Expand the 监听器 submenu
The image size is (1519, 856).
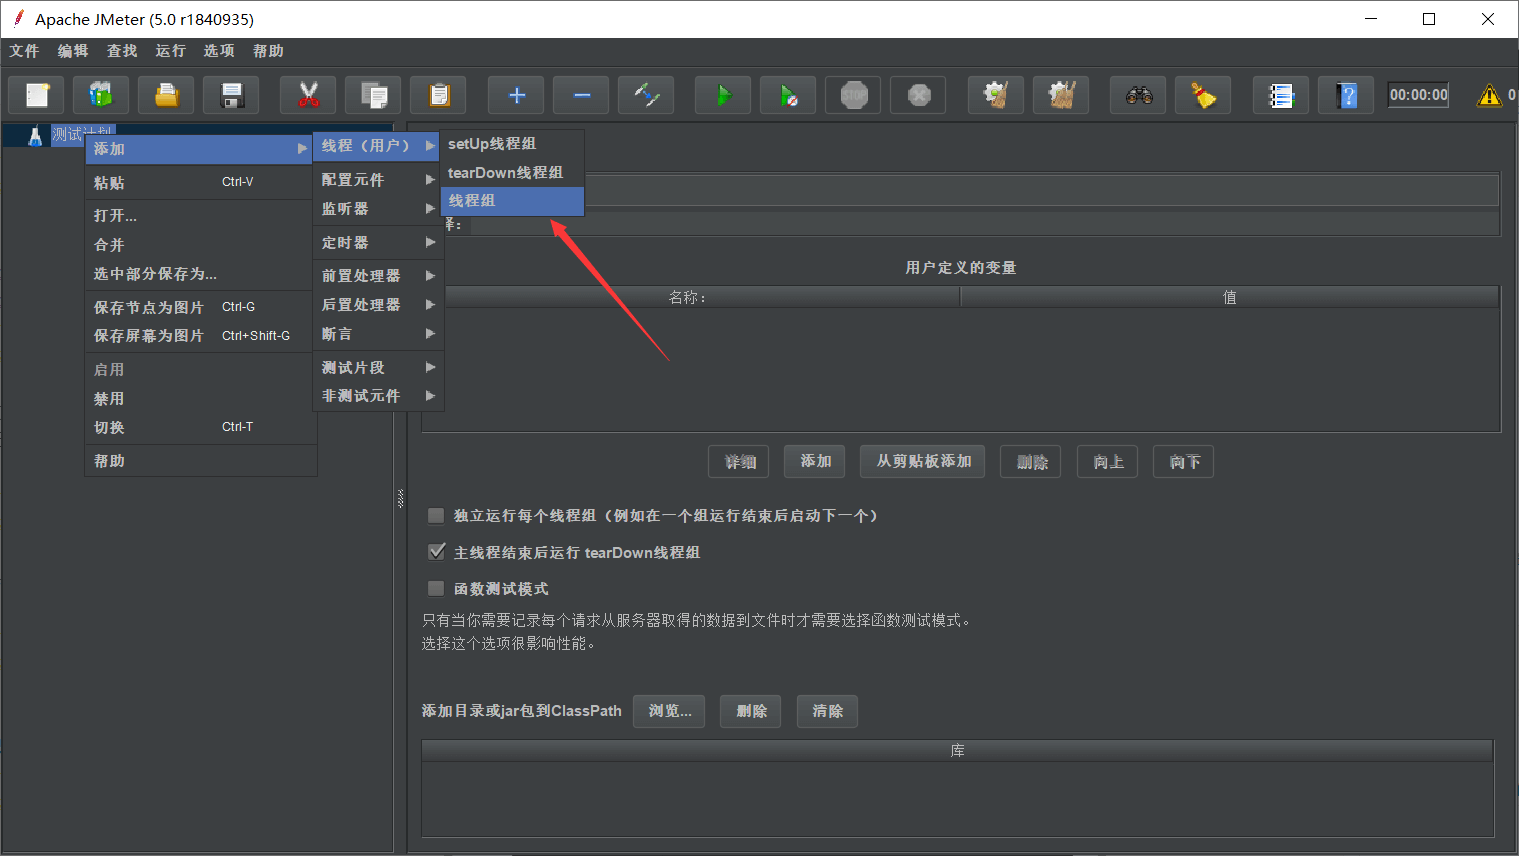(378, 209)
